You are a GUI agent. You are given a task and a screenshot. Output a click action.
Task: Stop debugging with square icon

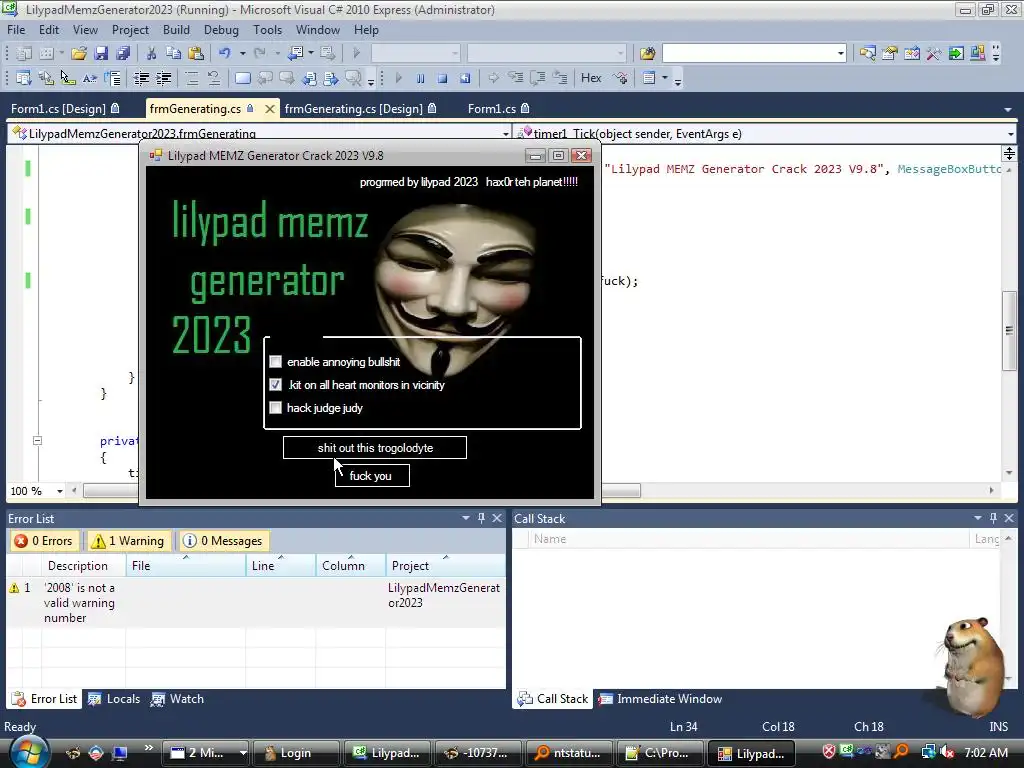pos(442,78)
